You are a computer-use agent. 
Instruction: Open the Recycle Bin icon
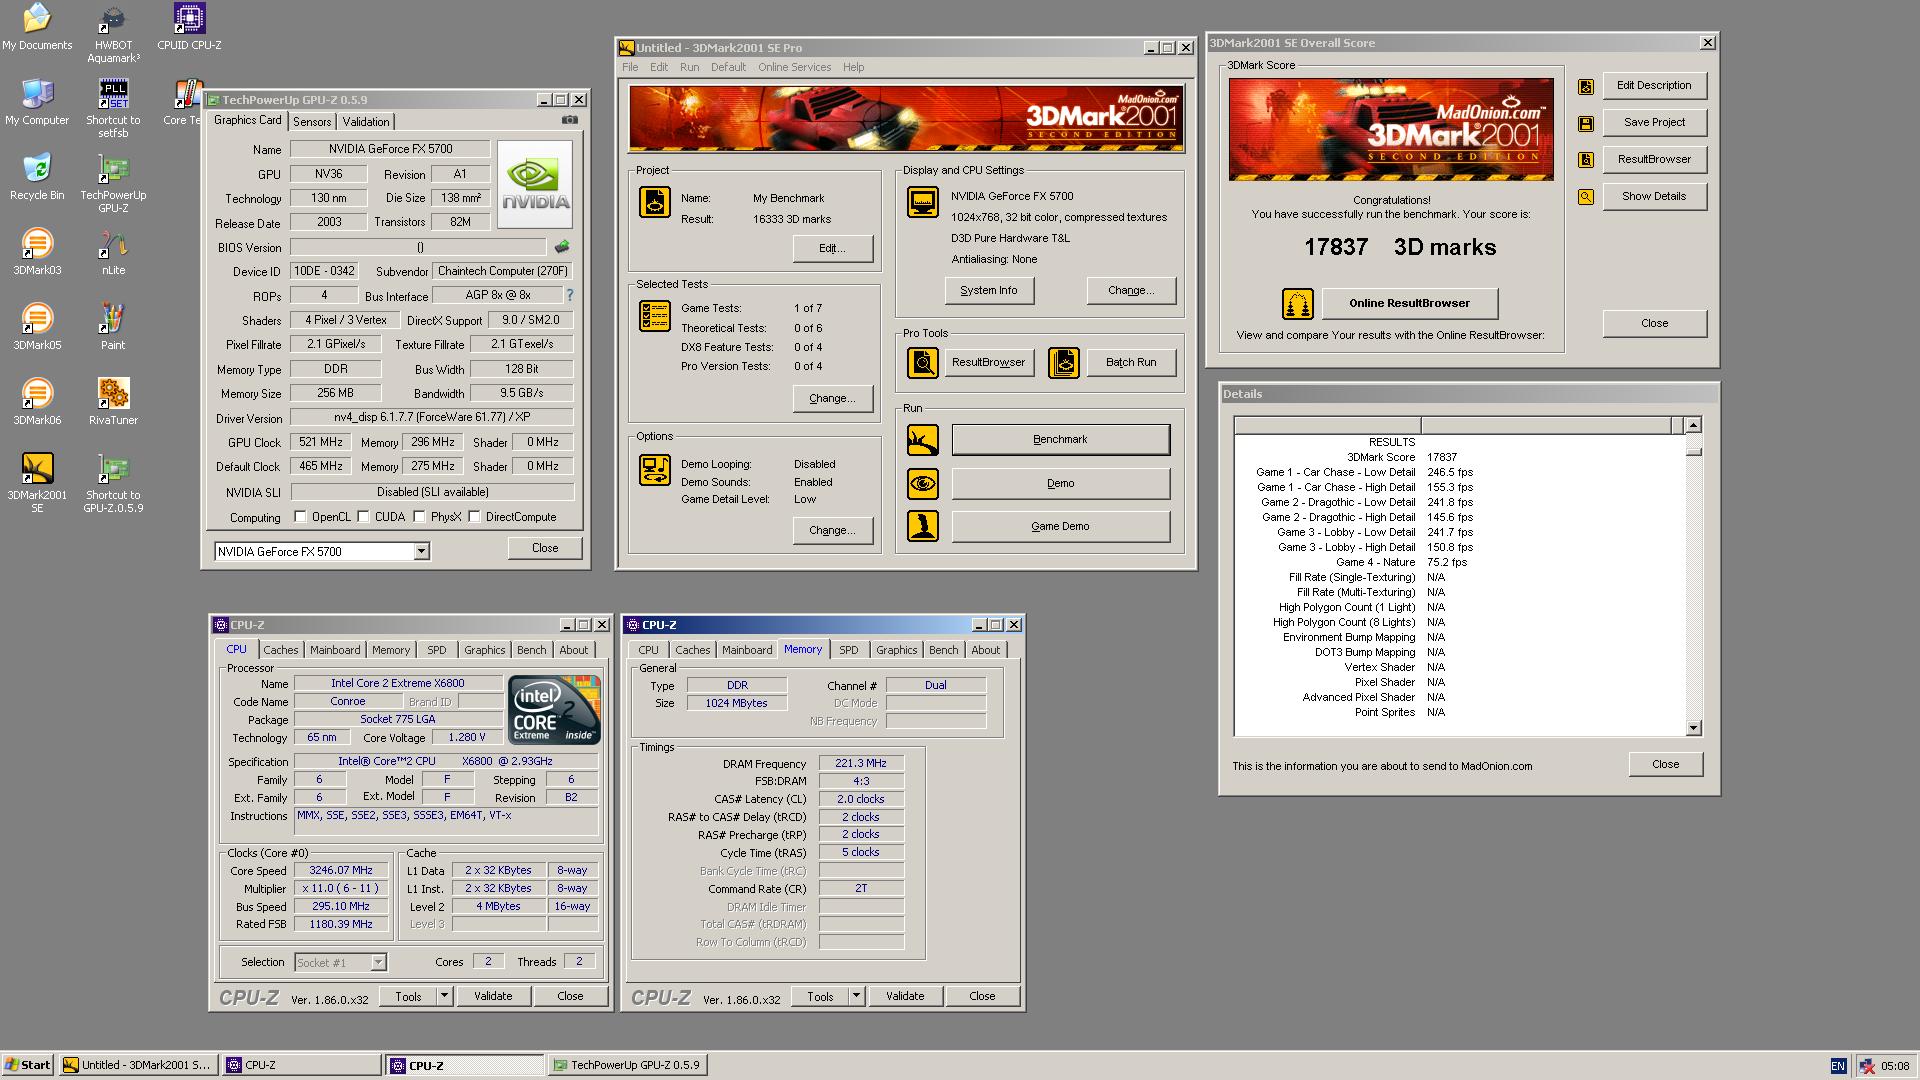(x=37, y=177)
